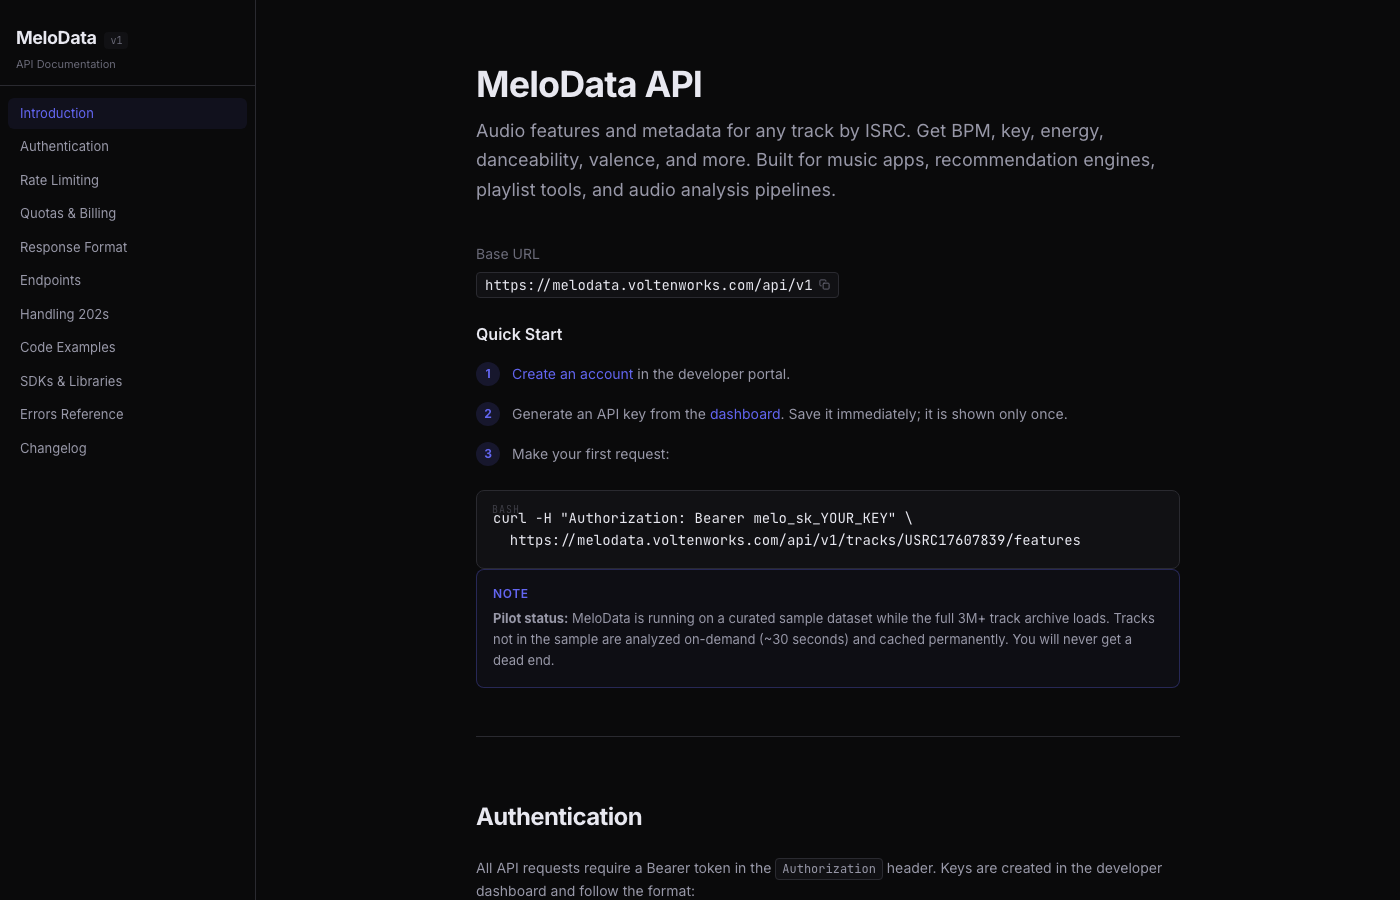Open the Changelog

53,448
